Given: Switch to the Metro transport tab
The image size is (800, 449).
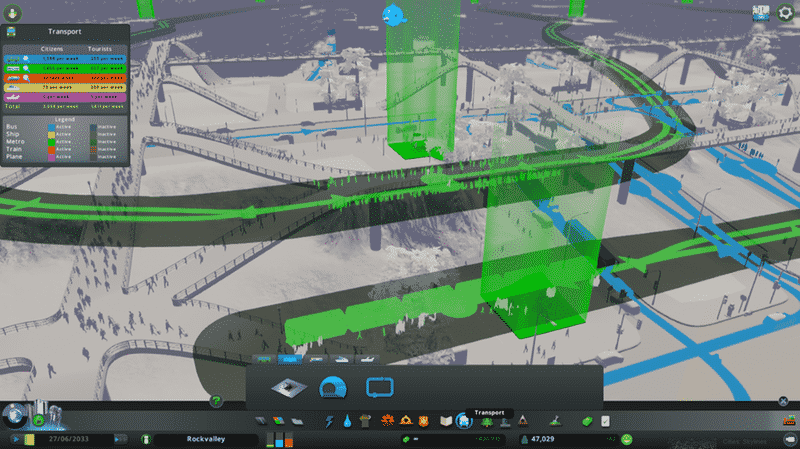Looking at the screenshot, I should point(290,358).
